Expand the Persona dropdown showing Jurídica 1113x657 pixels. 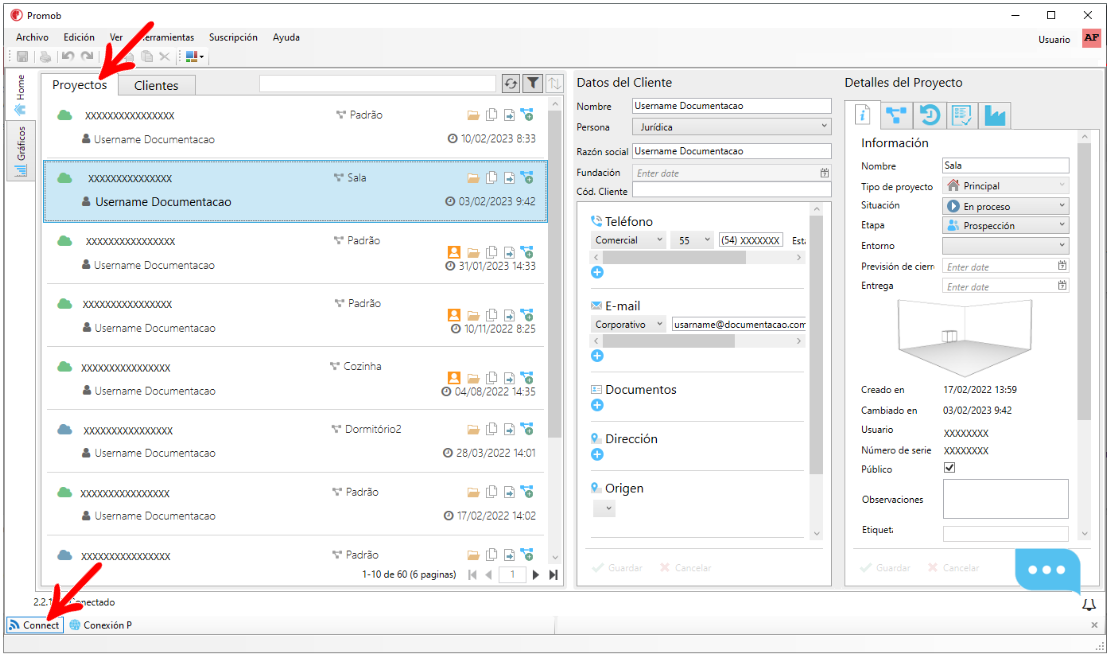tap(731, 127)
